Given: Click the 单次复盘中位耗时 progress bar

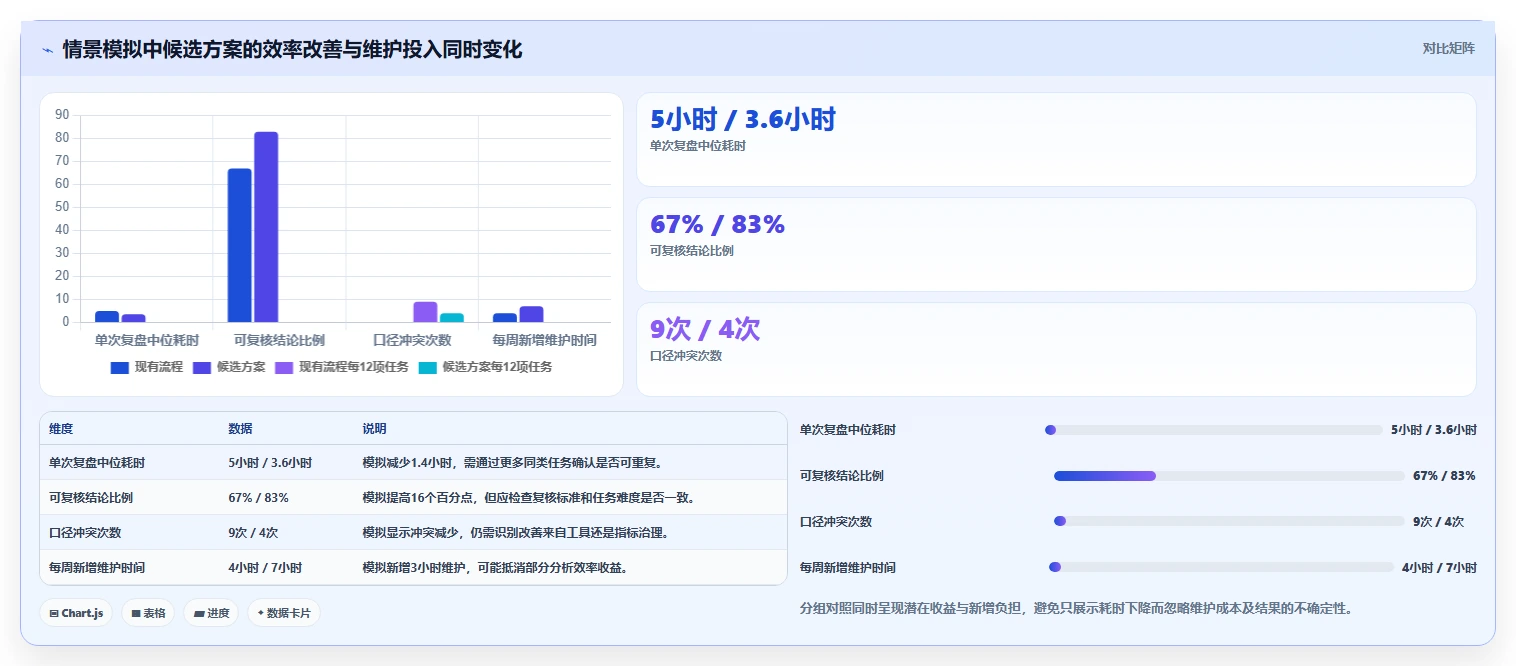Looking at the screenshot, I should click(x=1213, y=430).
